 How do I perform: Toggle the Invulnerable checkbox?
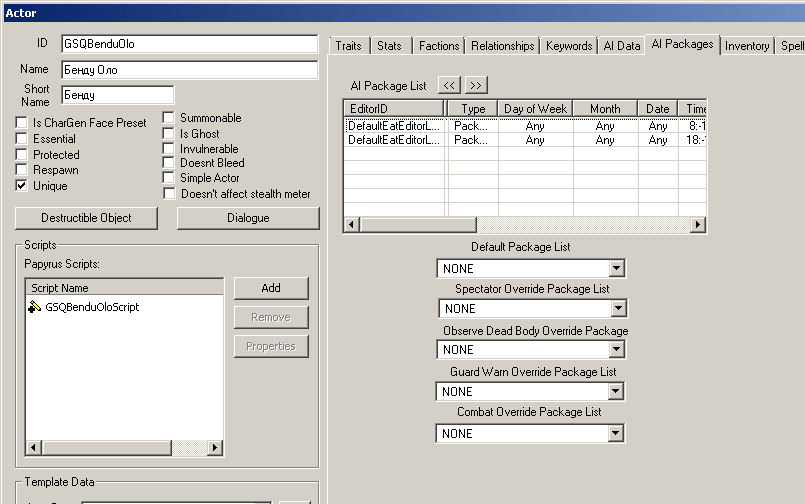(x=168, y=149)
